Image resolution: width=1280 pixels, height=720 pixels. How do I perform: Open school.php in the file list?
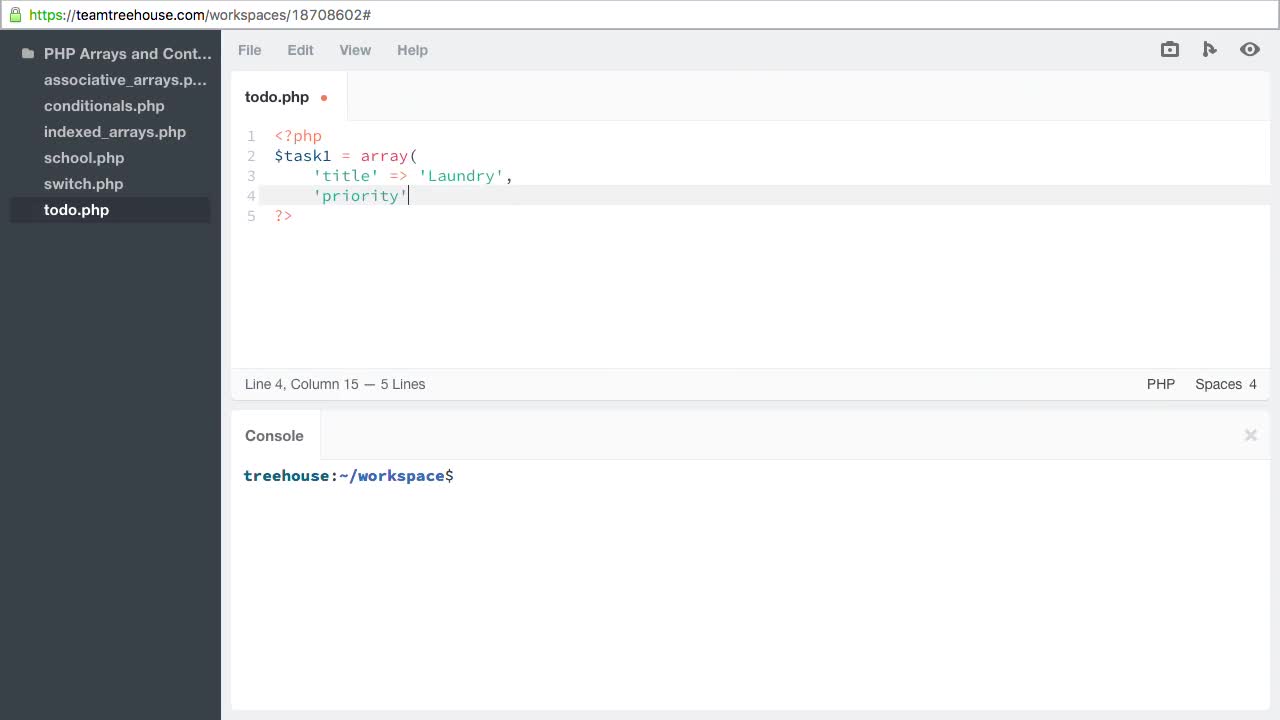coord(83,158)
